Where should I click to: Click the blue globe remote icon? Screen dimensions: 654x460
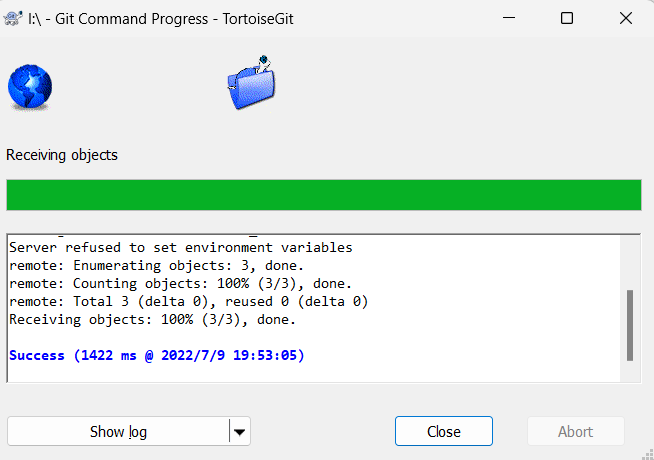(x=30, y=87)
